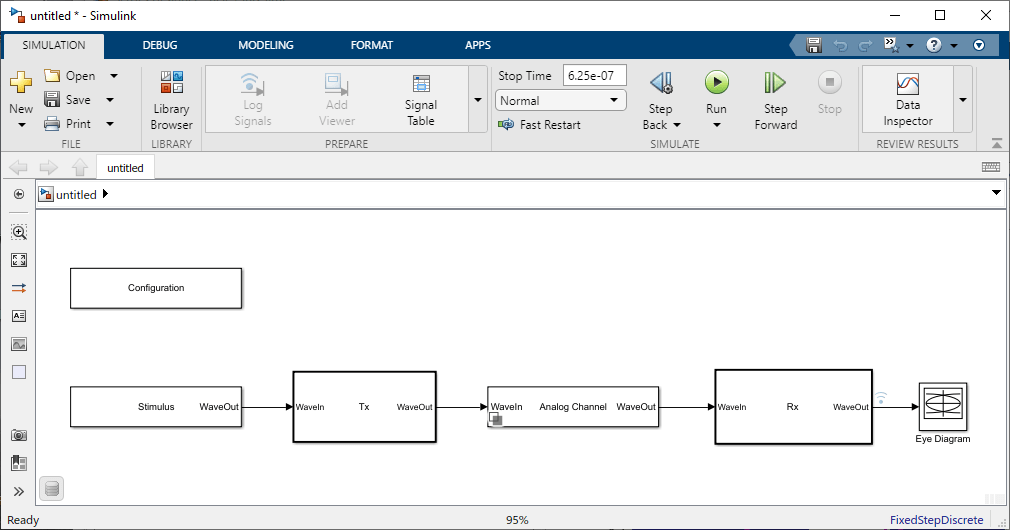
Task: Expand the Step Back options arrow
Action: click(x=677, y=125)
